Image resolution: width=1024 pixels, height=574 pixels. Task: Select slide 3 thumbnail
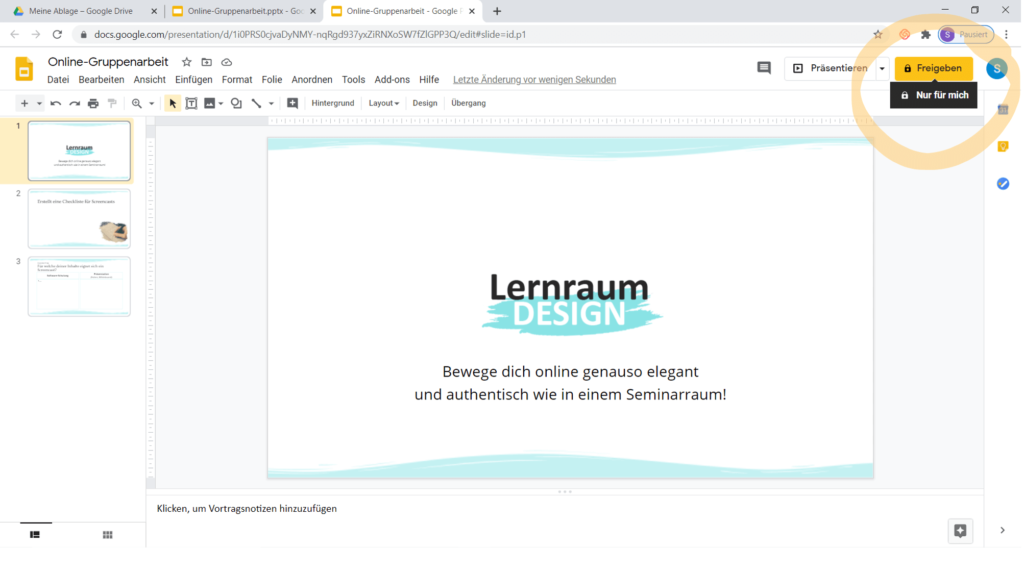[79, 287]
